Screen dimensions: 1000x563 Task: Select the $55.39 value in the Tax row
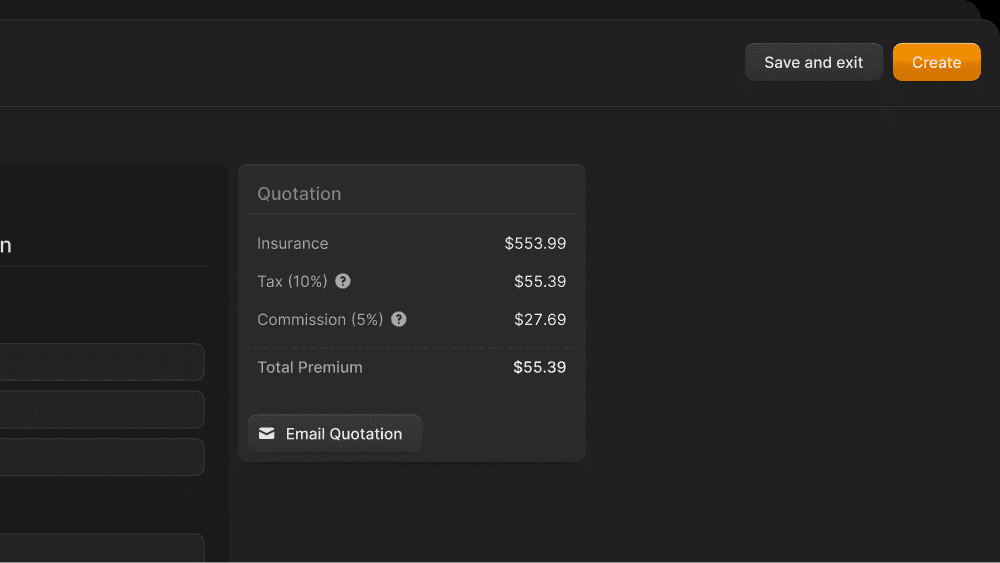(540, 281)
